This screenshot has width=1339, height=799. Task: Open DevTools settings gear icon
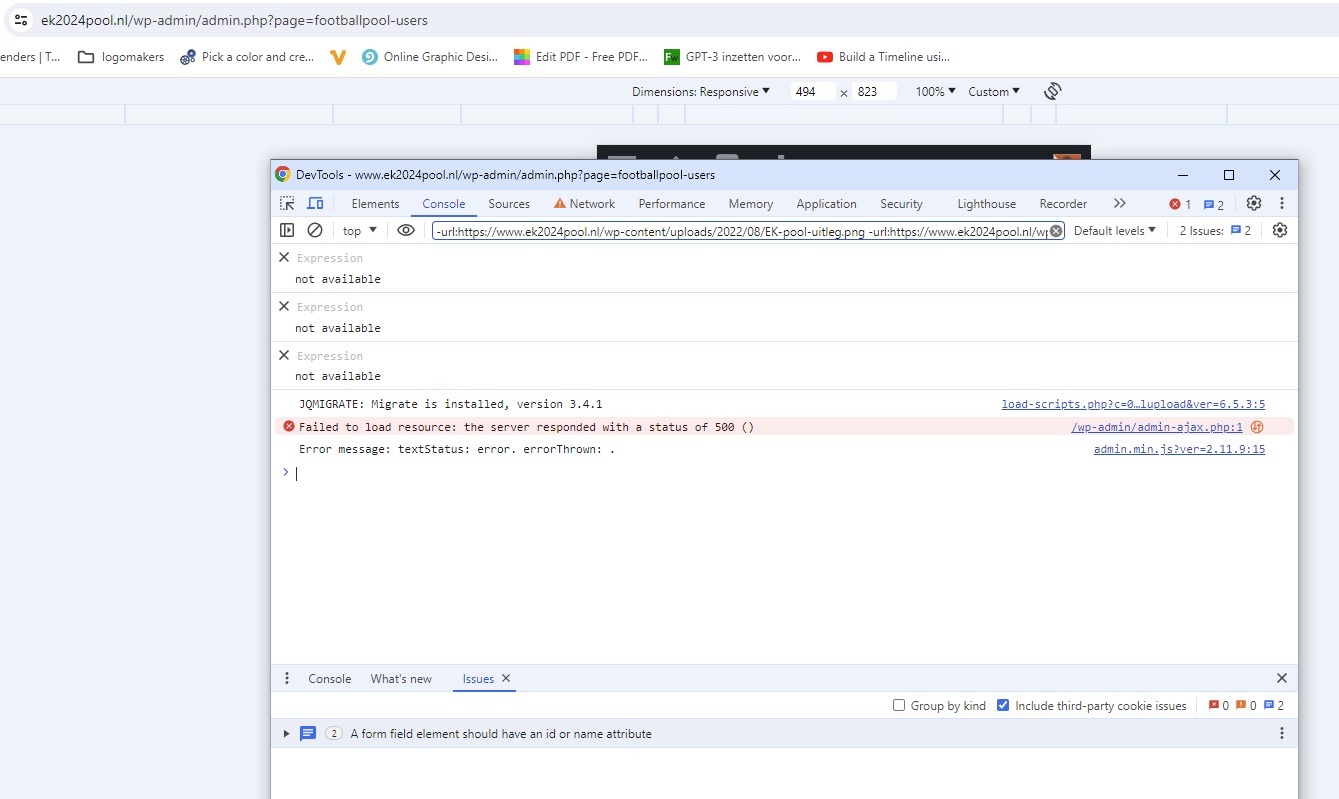(x=1254, y=203)
